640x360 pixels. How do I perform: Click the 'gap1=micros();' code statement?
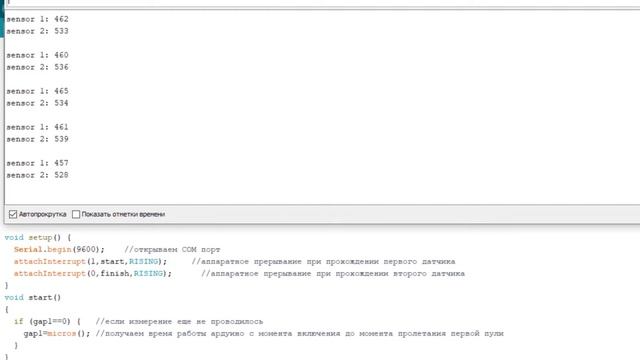[57, 333]
